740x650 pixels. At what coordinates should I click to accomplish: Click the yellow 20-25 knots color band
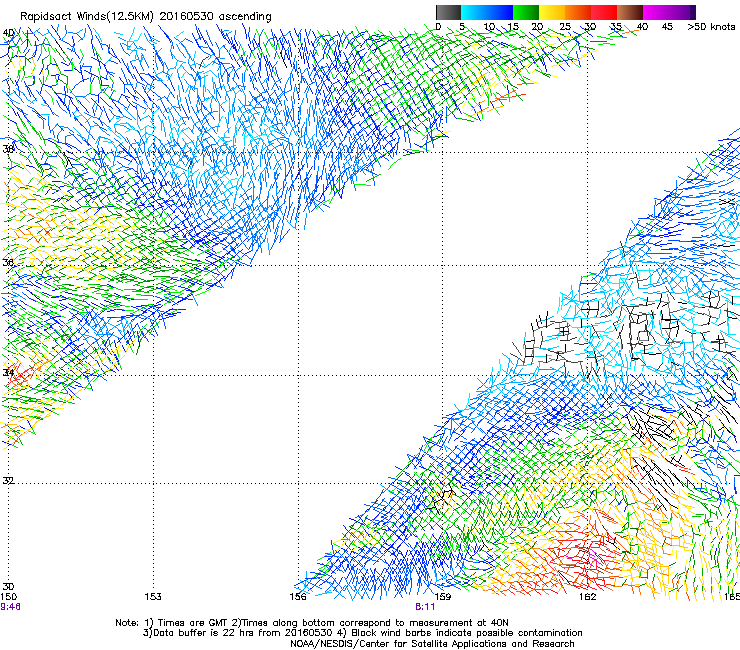click(x=552, y=12)
